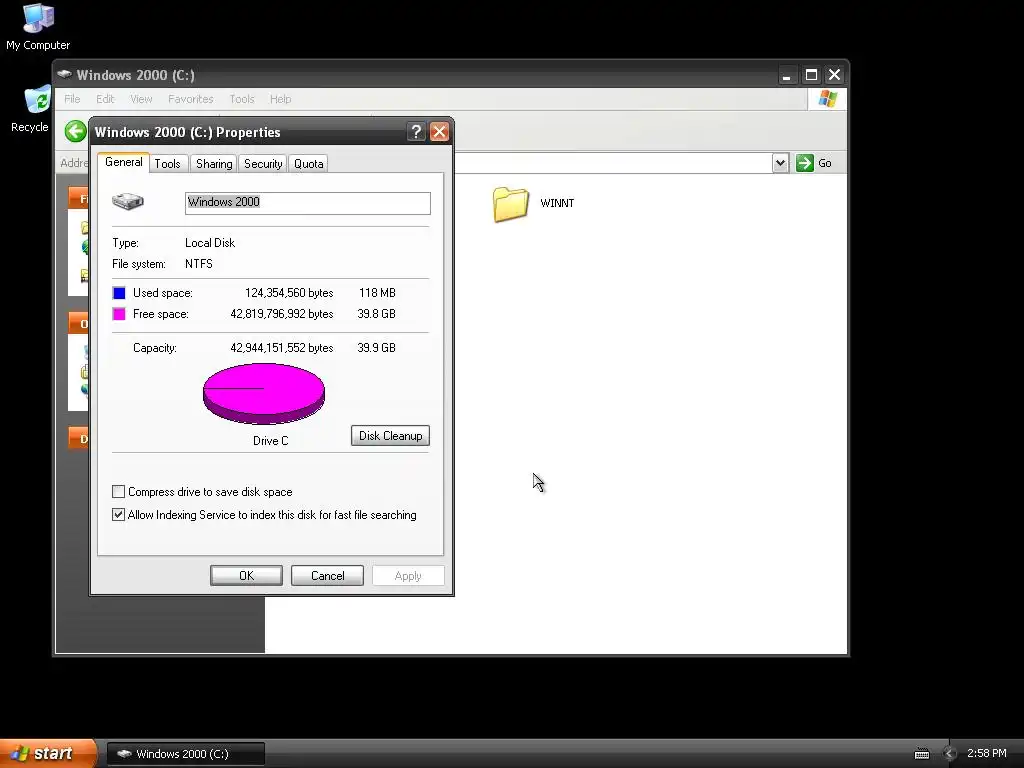This screenshot has width=1024, height=768.
Task: Open the File menu in Explorer
Action: (x=72, y=99)
